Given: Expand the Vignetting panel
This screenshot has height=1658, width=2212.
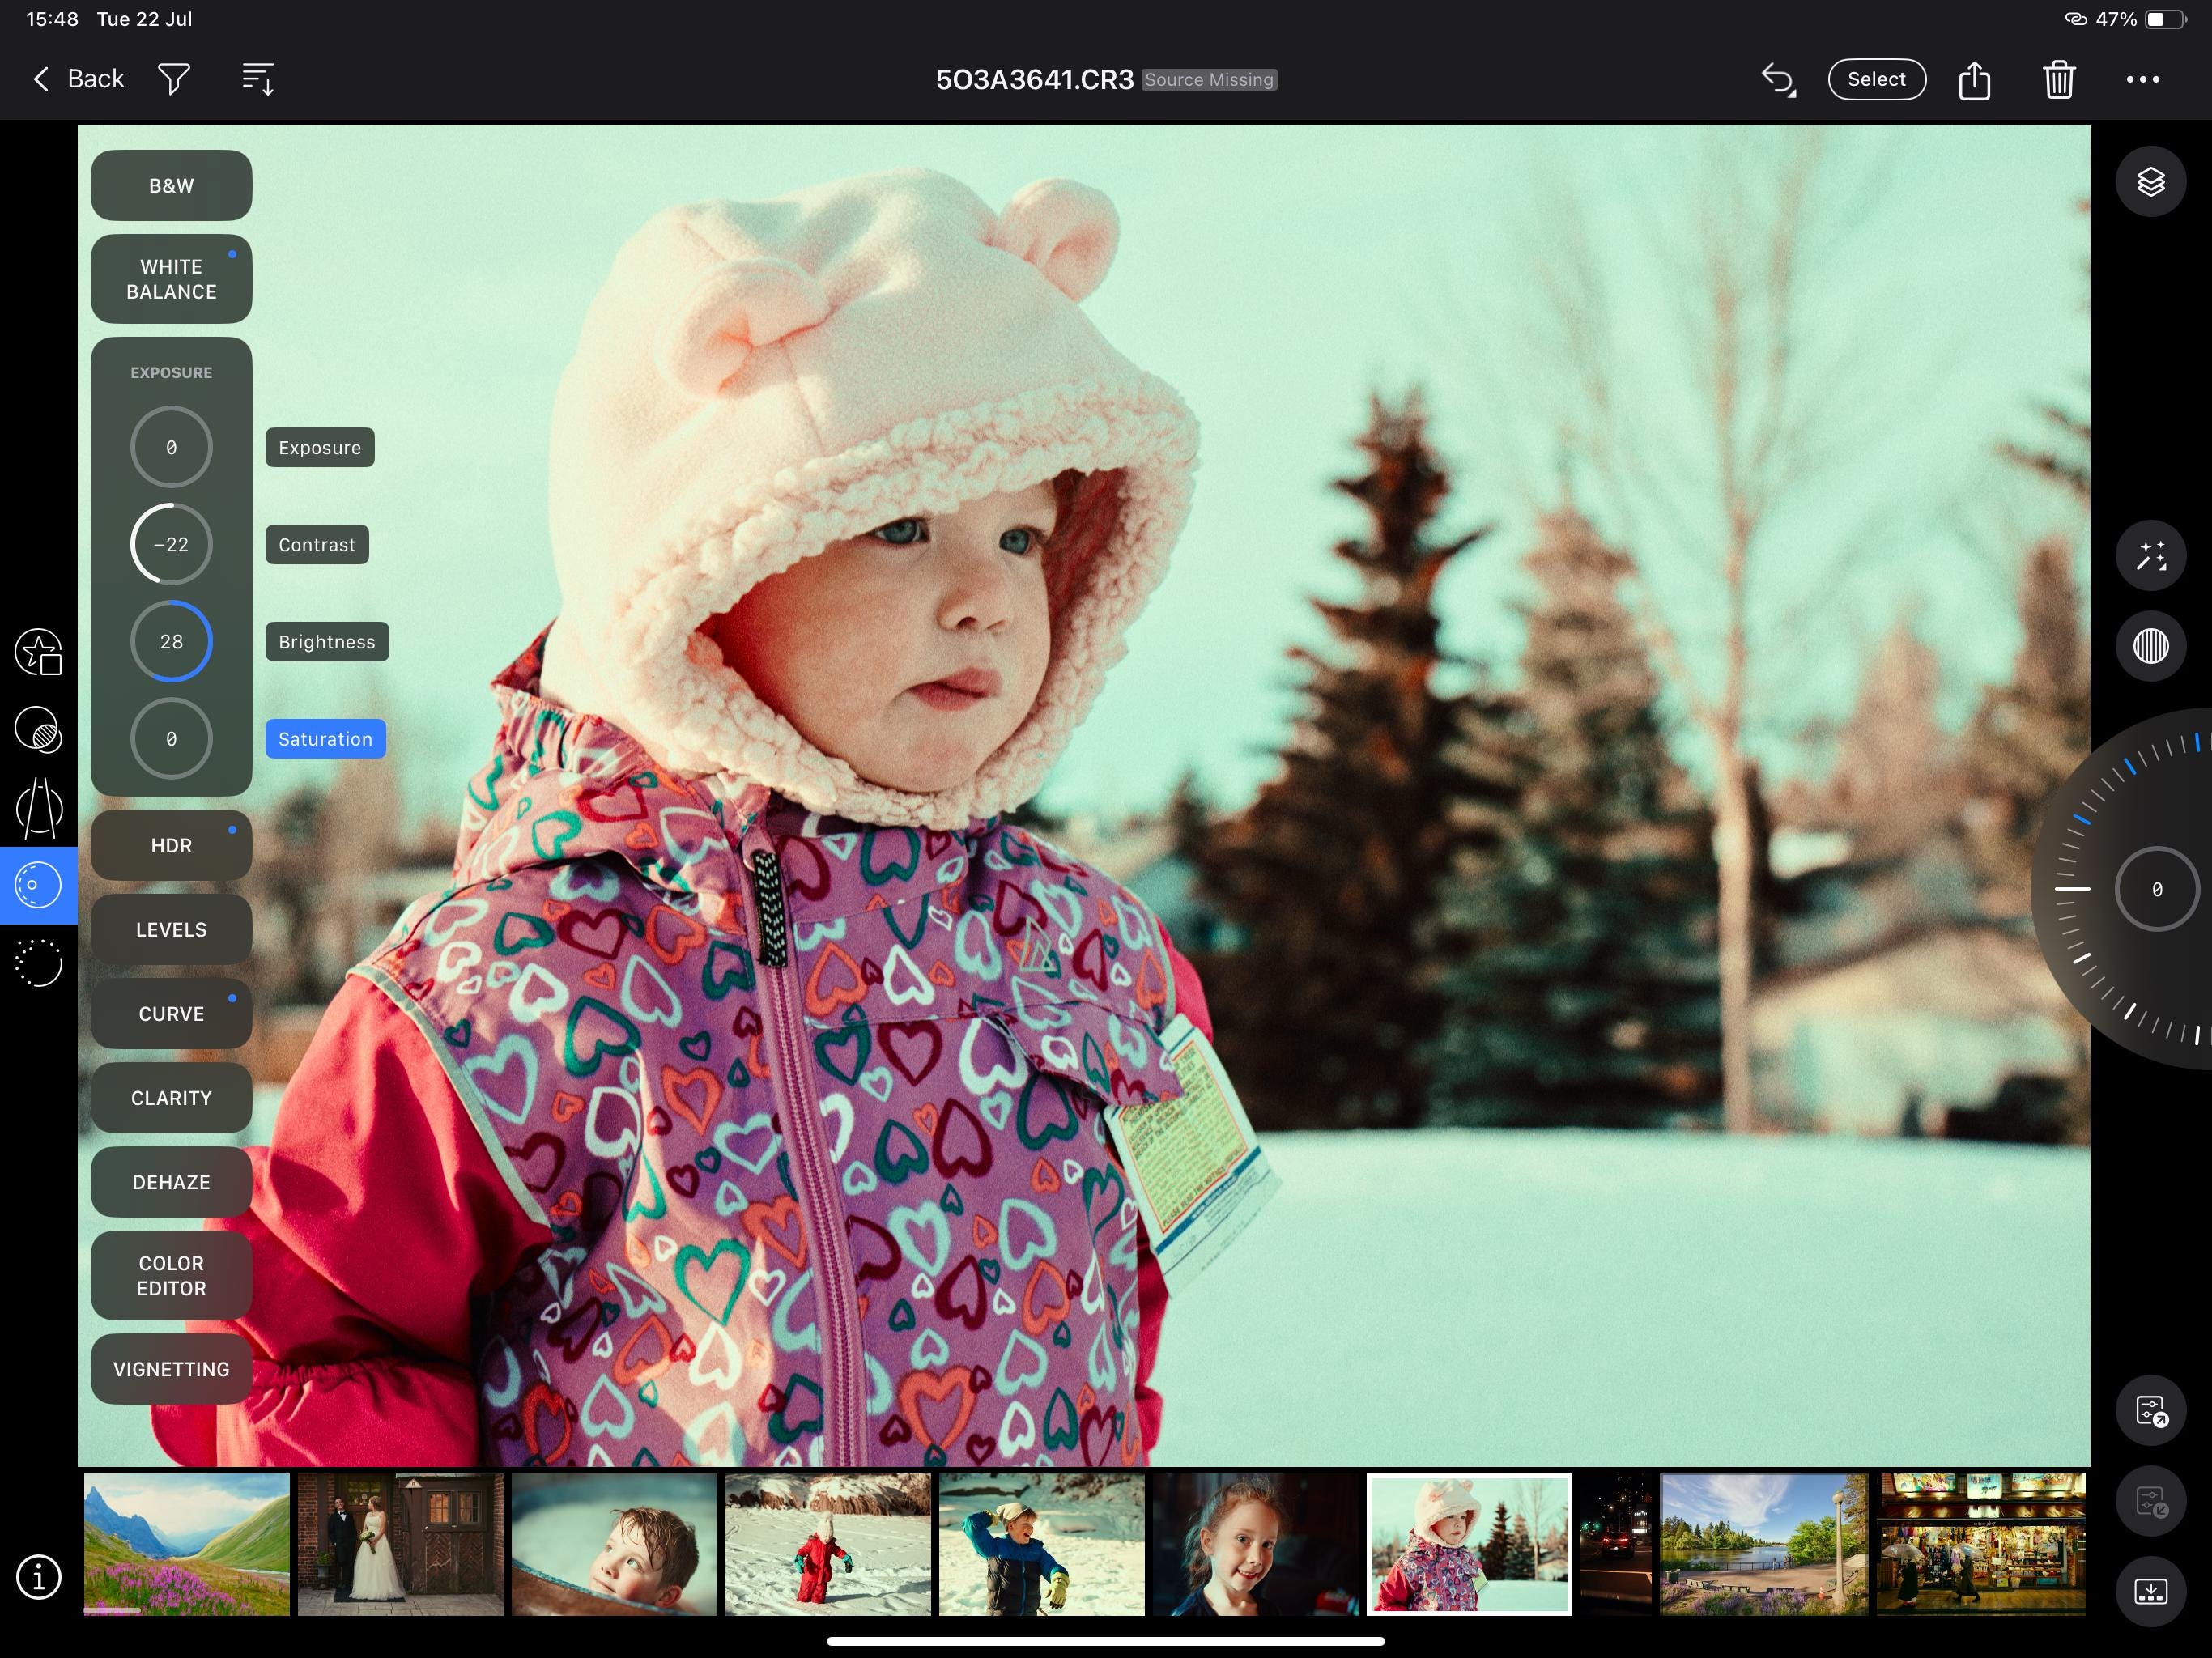Looking at the screenshot, I should pyautogui.click(x=171, y=1368).
